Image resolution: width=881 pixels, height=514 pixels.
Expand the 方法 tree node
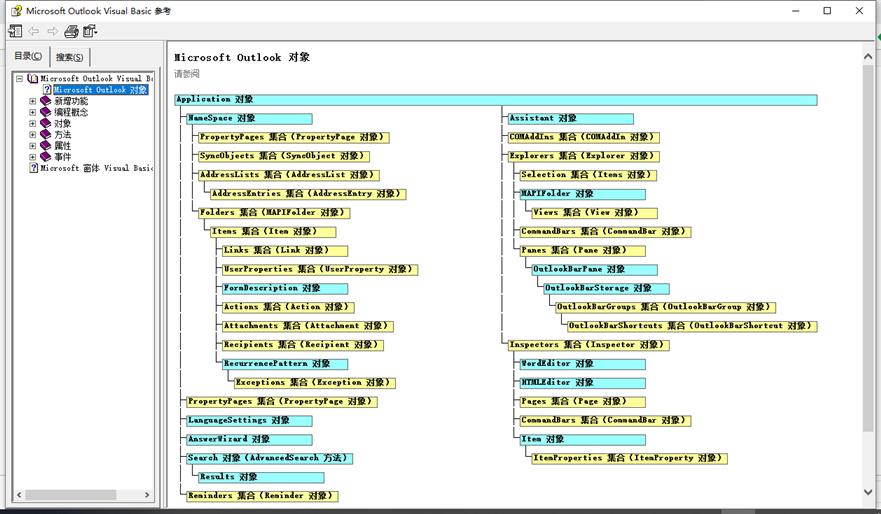coord(33,135)
